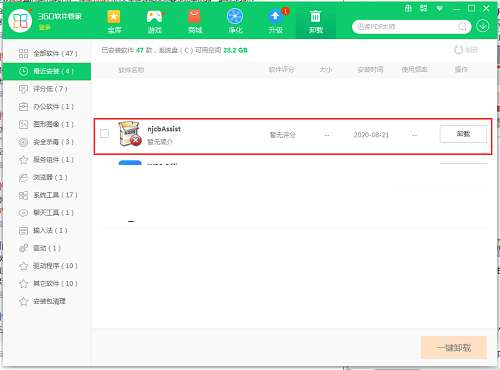Click the 360软件管家 logo

click(x=20, y=21)
